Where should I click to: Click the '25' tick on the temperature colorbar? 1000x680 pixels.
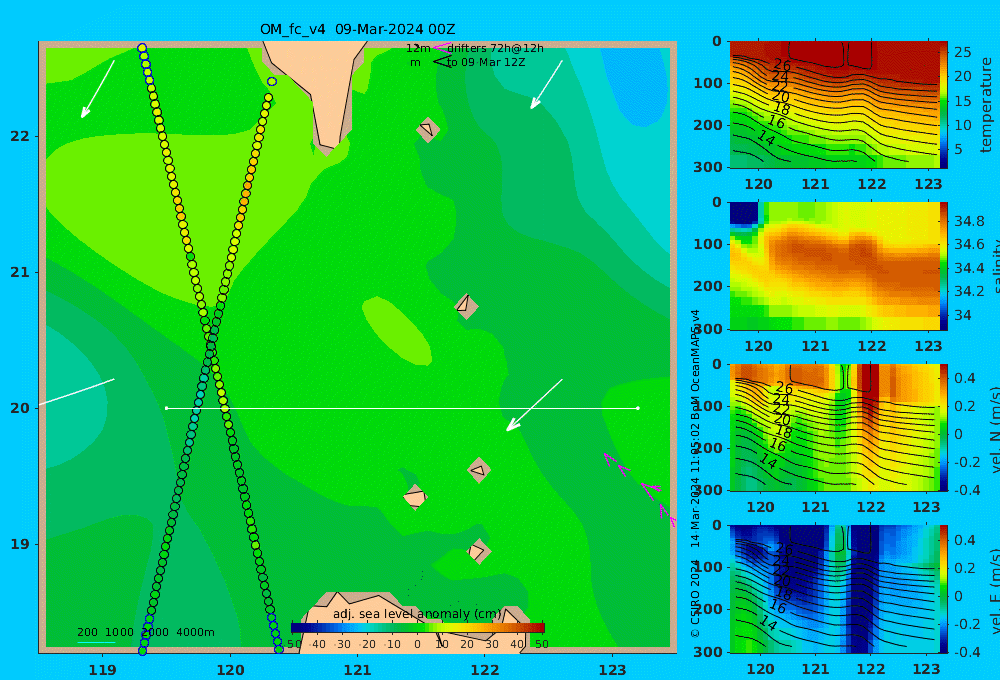point(962,52)
